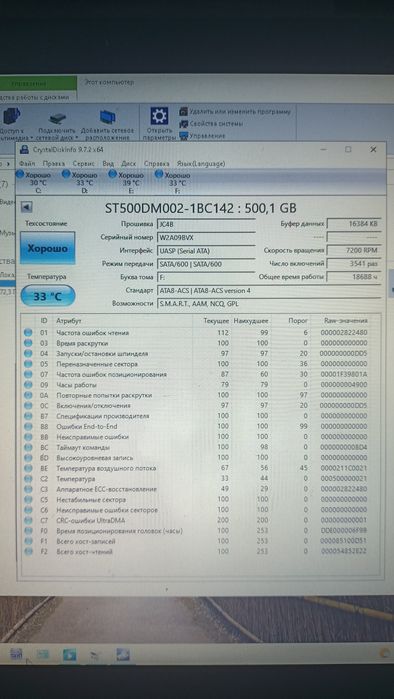Click Скорость вращения field 7200 RPM
Screen dimensions: 394x699
pyautogui.click(x=354, y=251)
